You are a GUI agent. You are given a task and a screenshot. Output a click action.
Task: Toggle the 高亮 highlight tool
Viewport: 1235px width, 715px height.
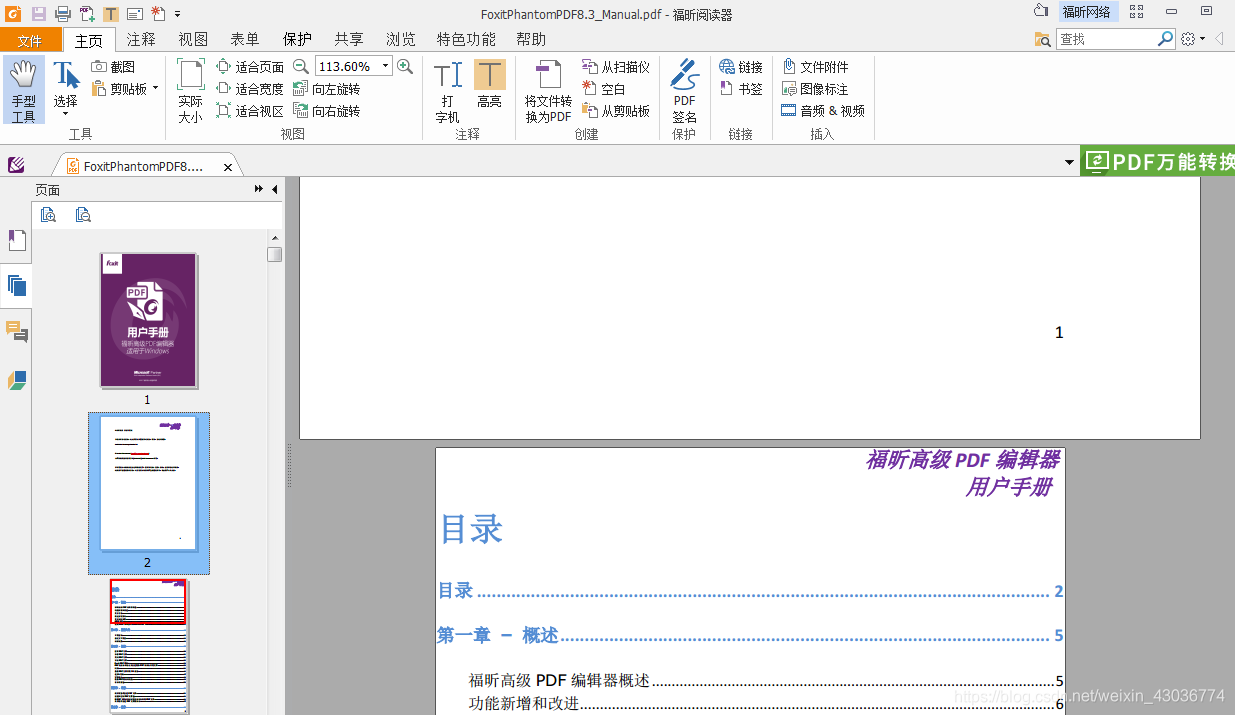489,84
